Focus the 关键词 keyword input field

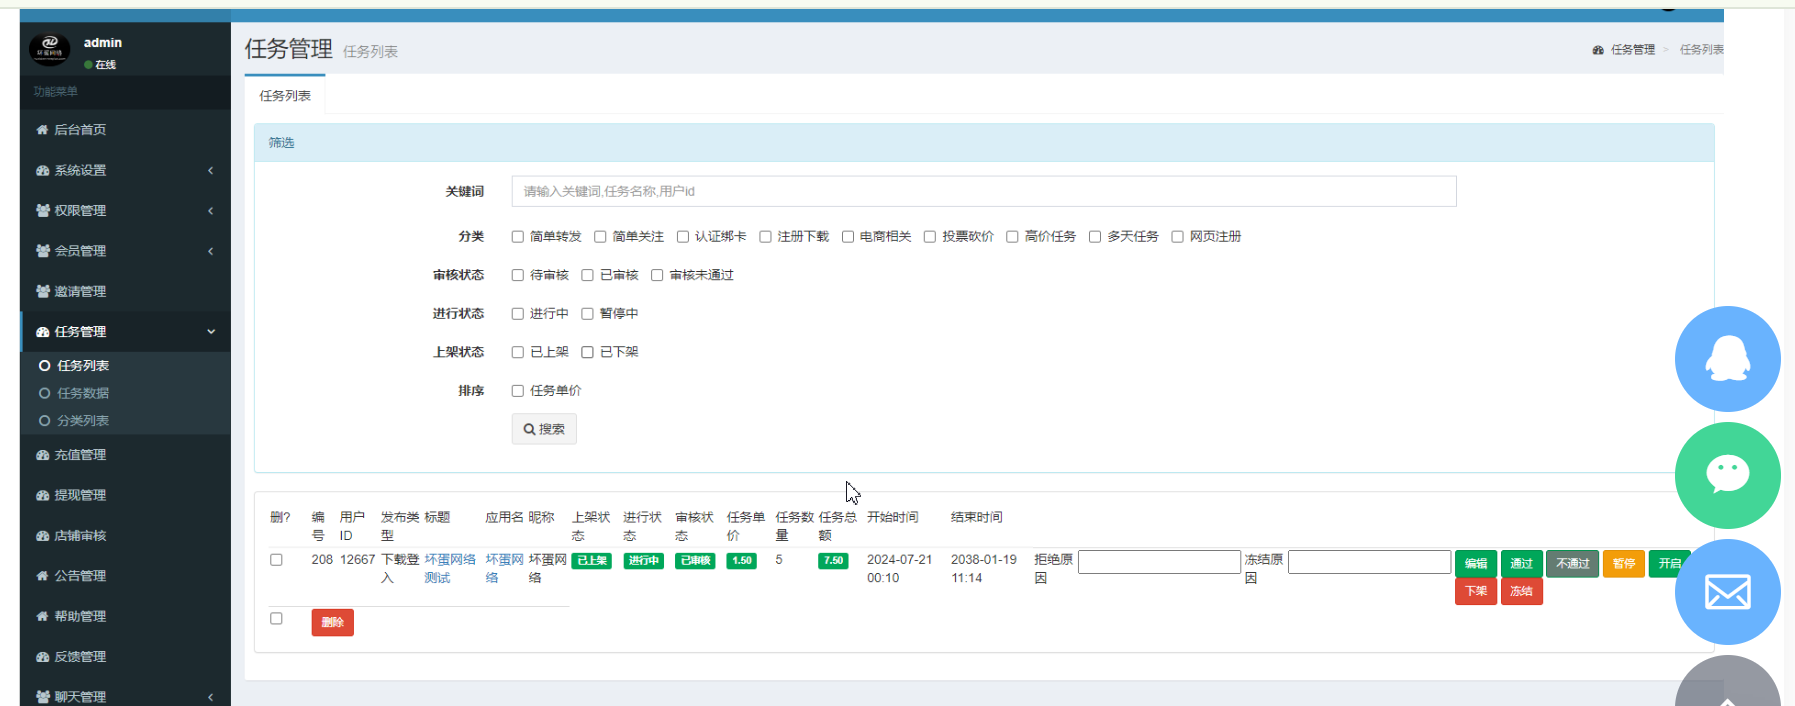point(984,191)
